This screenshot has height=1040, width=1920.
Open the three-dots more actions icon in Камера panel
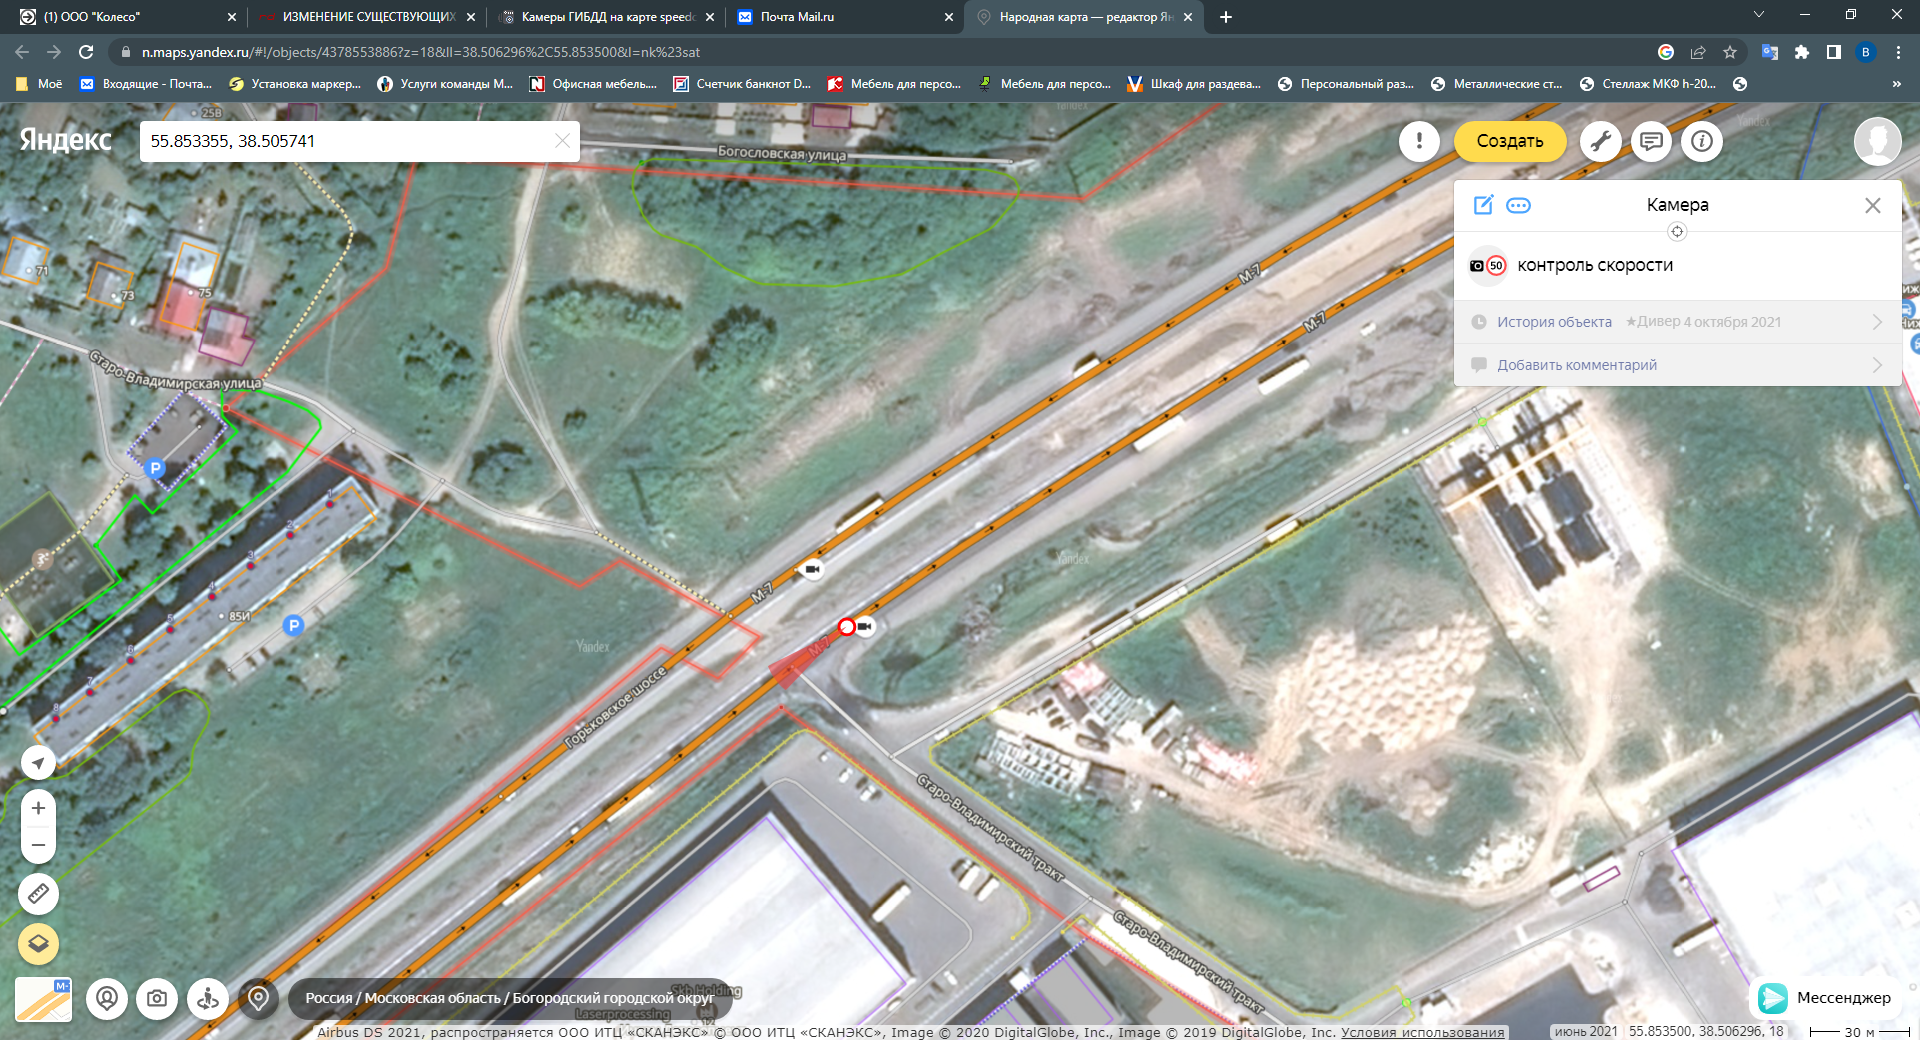click(x=1518, y=205)
